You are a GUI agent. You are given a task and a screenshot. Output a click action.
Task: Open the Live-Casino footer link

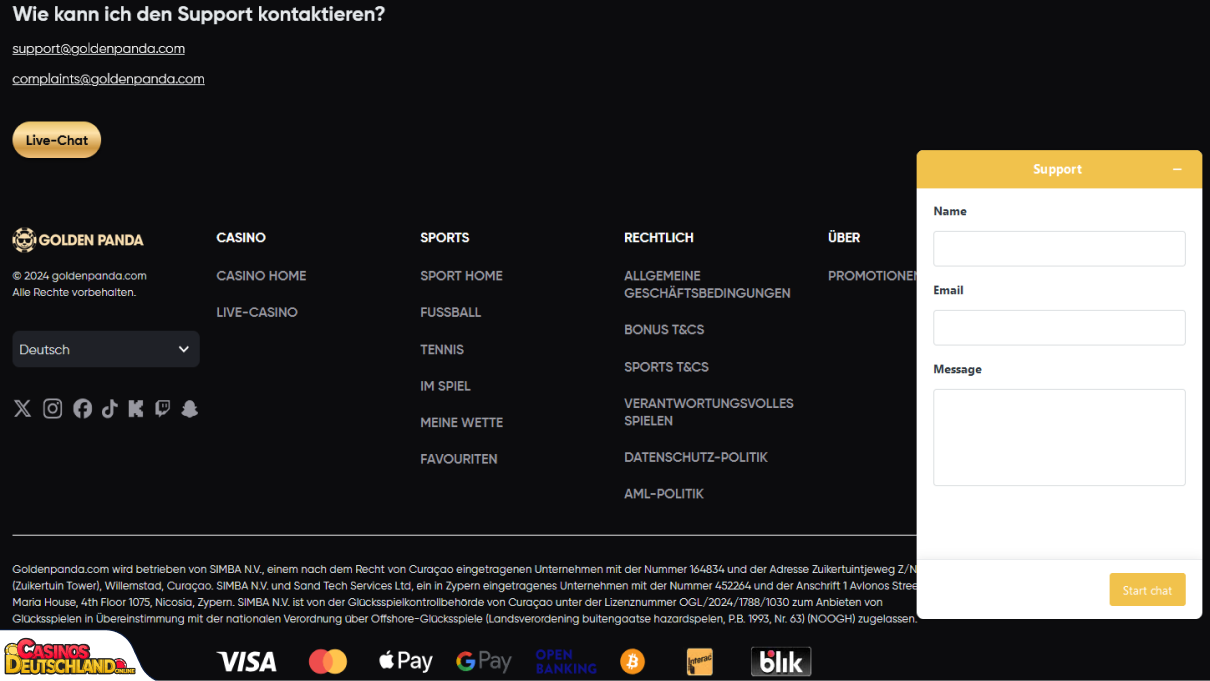[x=257, y=312]
